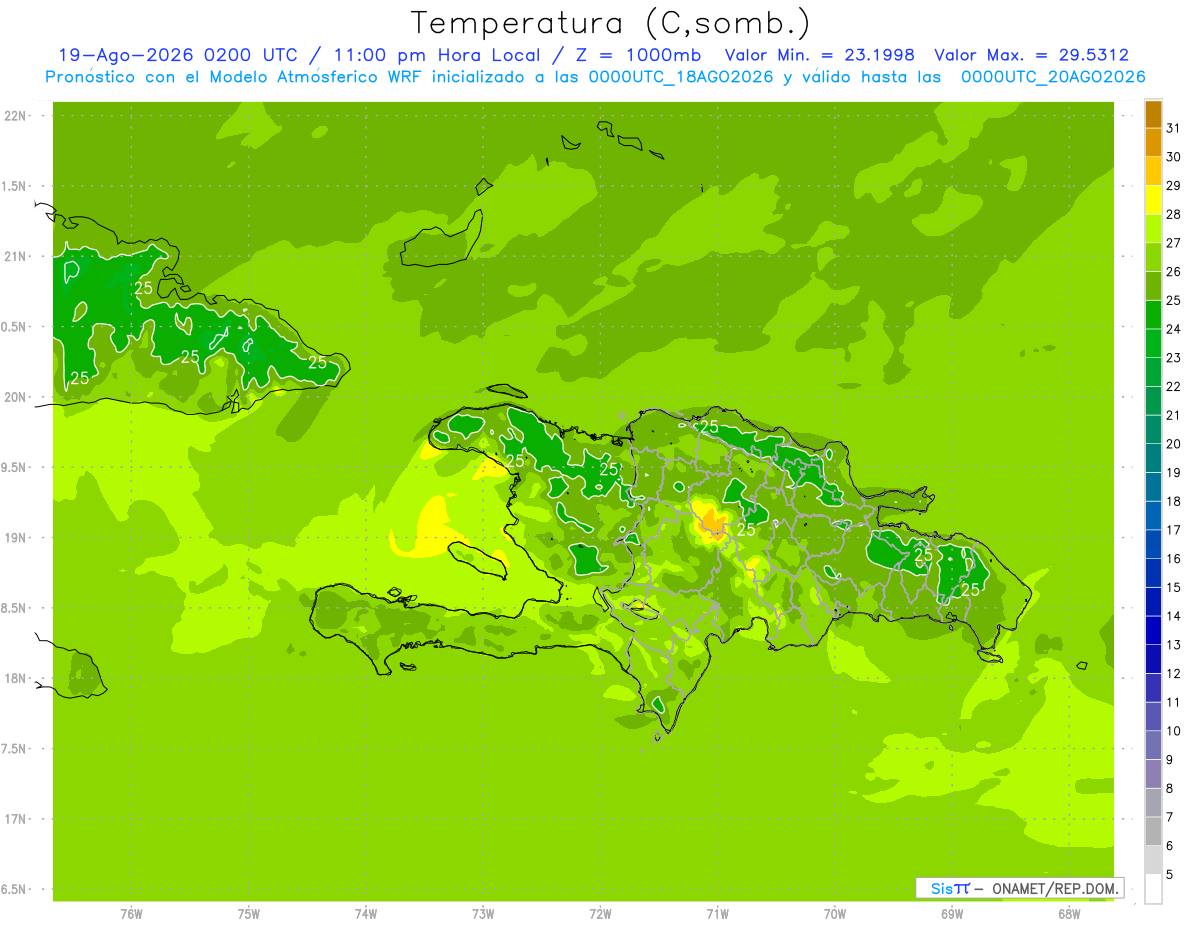Click the purple swatch between 9 and 10
The width and height of the screenshot is (1200, 927).
[1153, 745]
